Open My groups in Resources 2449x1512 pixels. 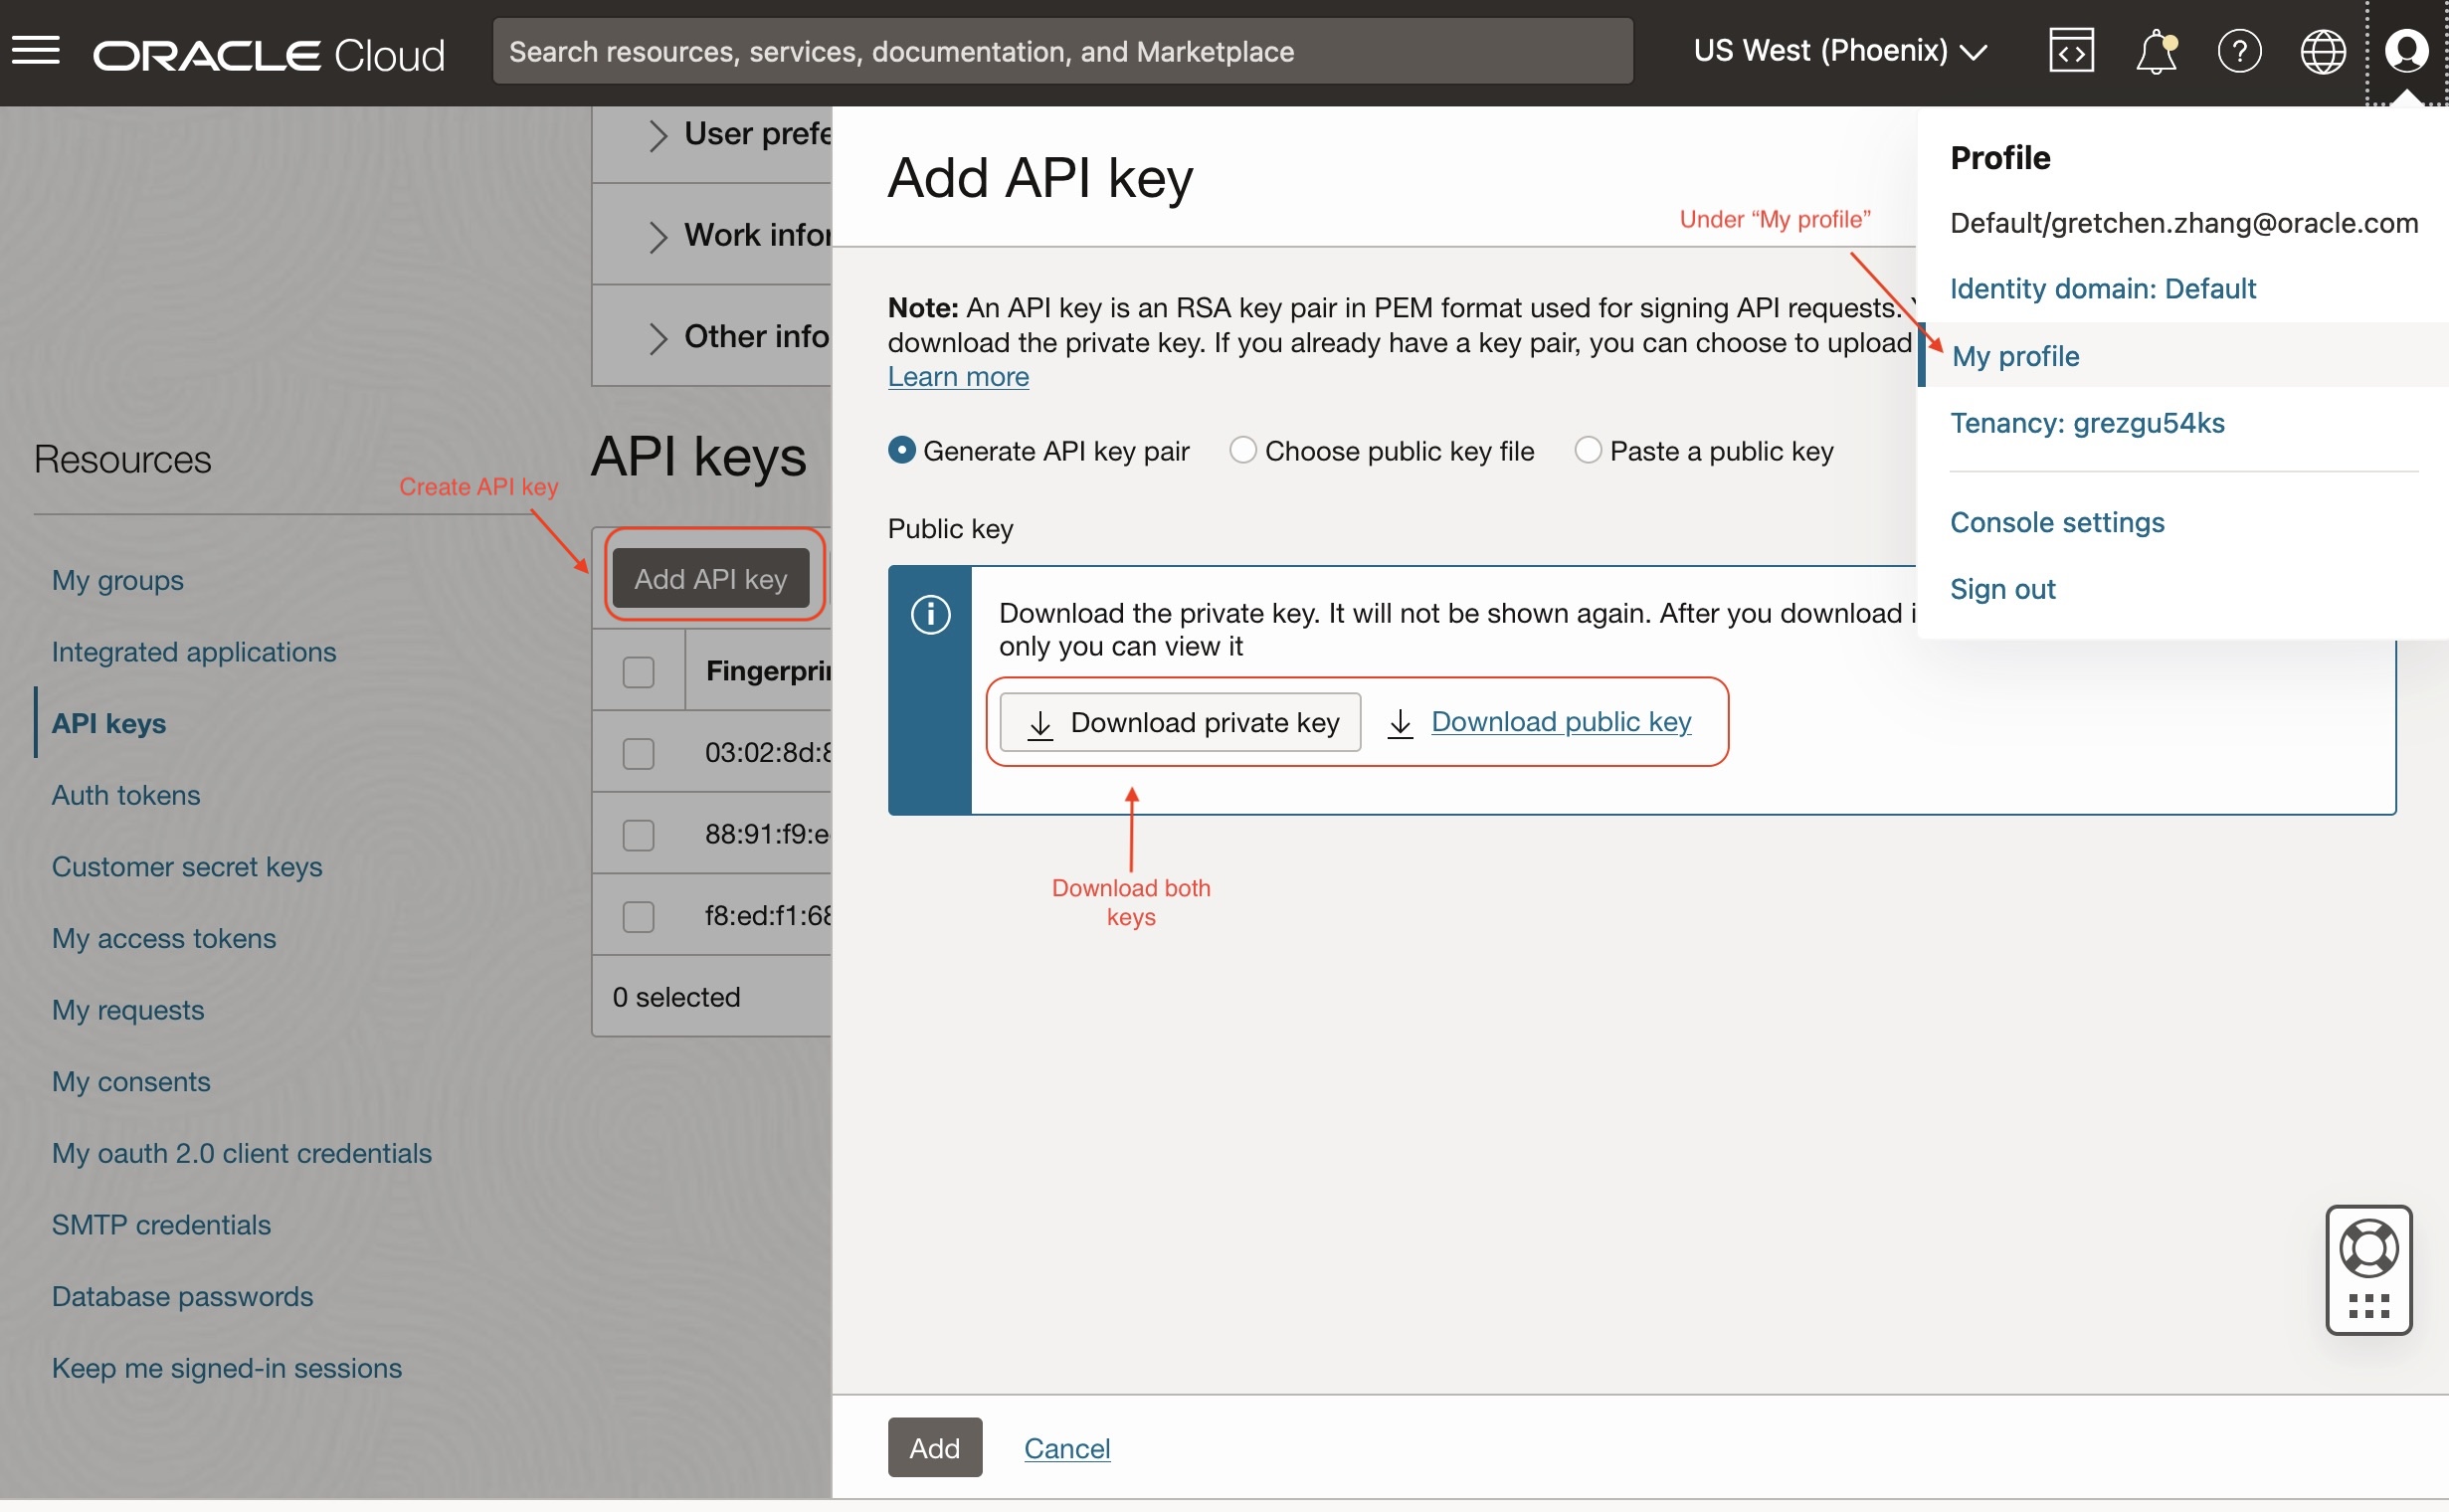[118, 580]
